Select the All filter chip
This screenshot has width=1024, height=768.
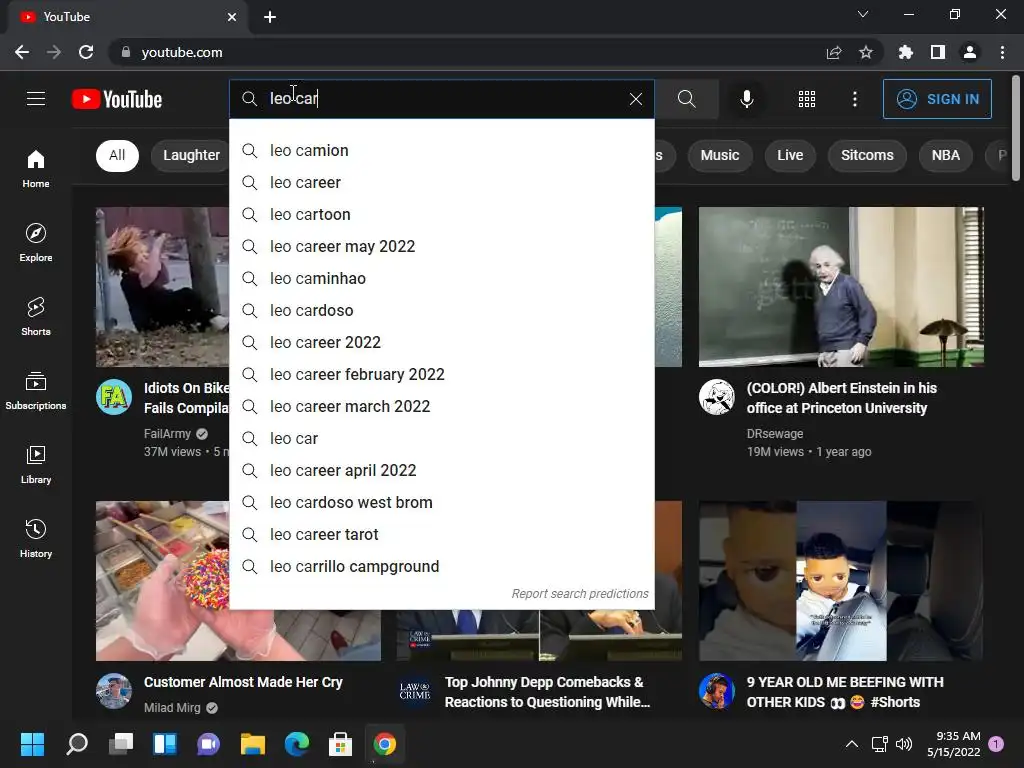pyautogui.click(x=117, y=155)
